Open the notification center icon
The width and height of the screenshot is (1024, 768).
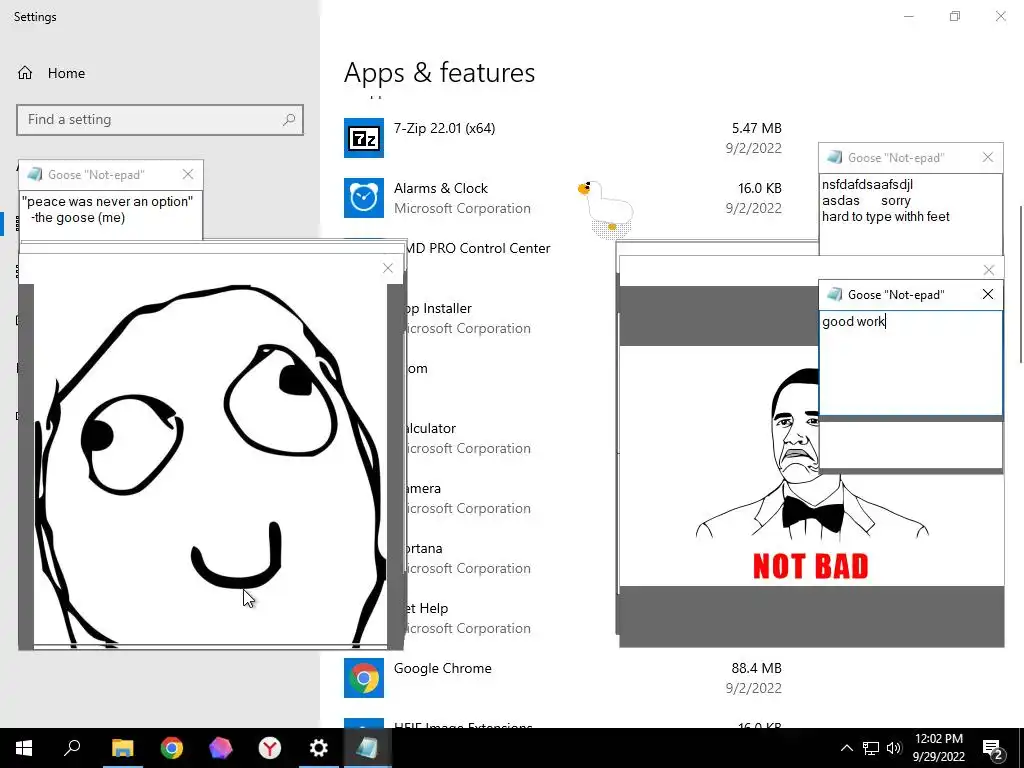pyautogui.click(x=993, y=748)
